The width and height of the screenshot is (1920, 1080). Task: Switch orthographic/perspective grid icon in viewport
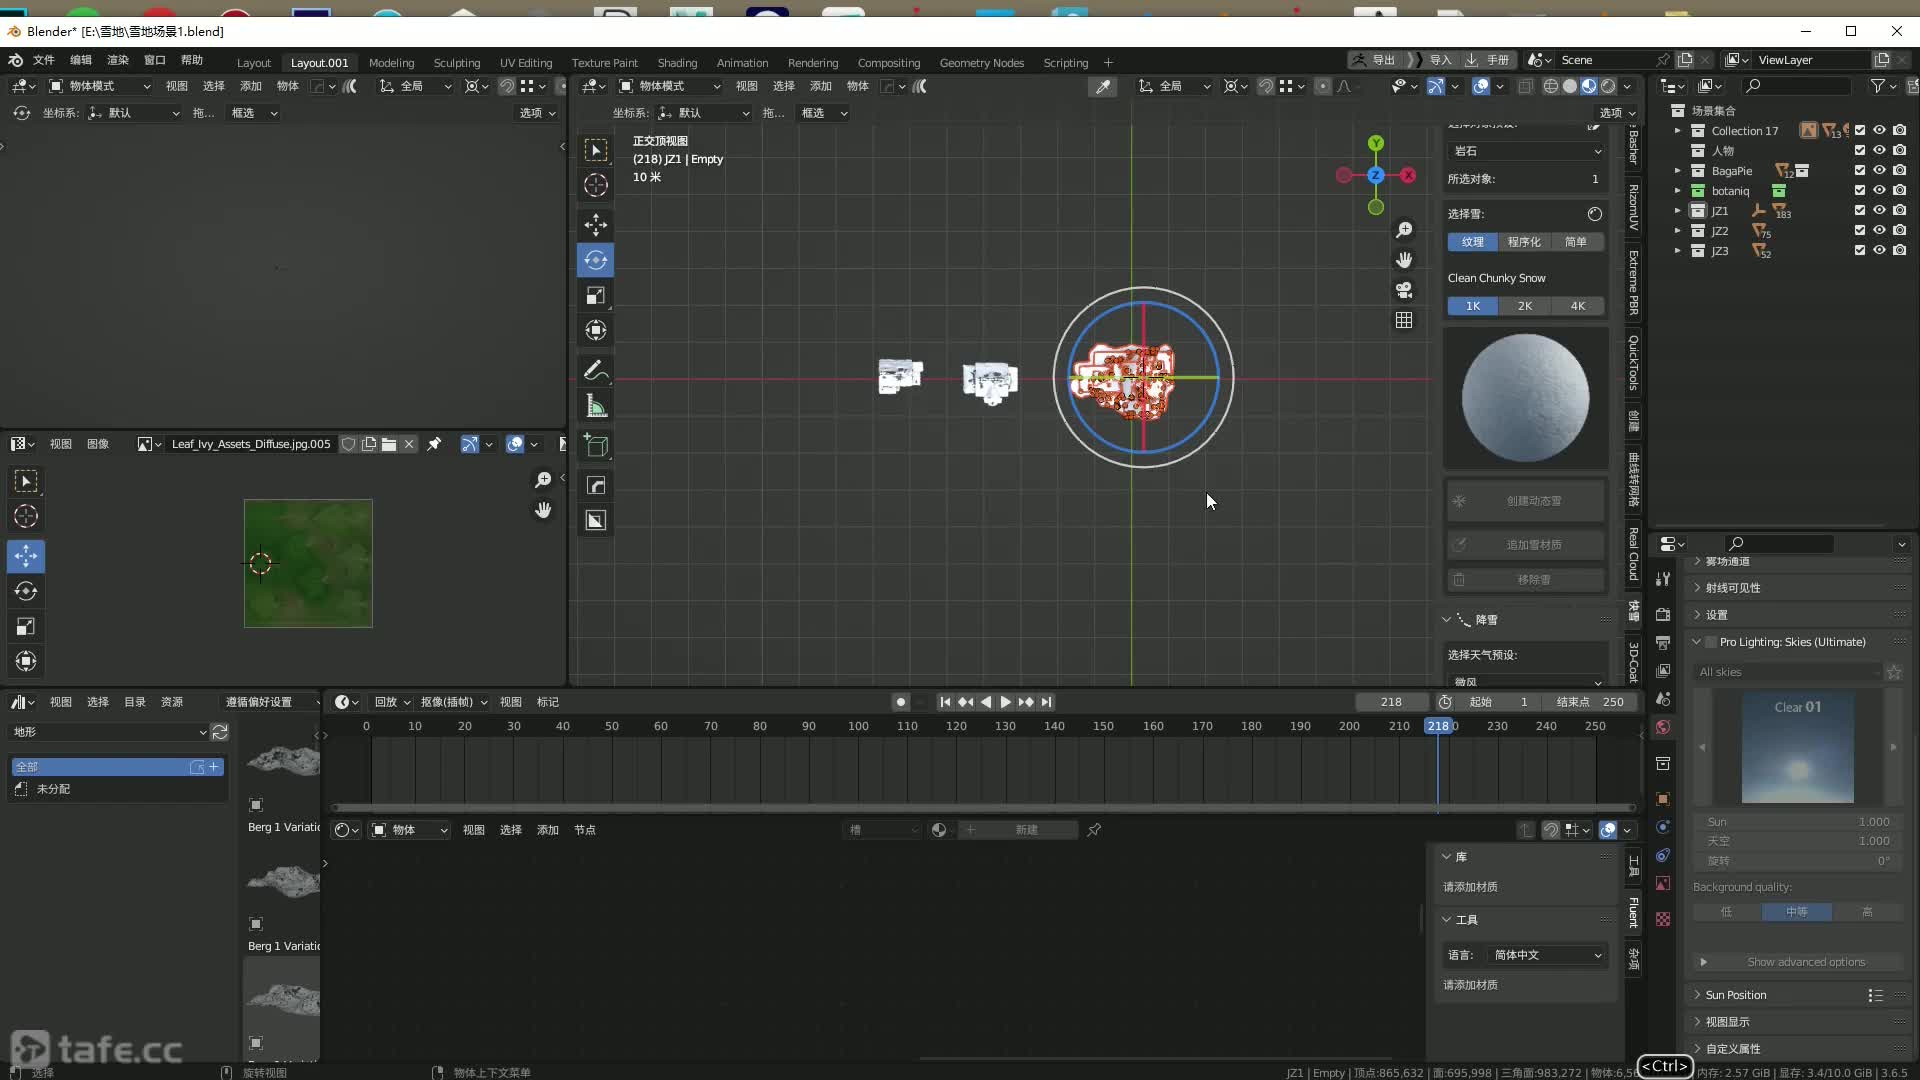1404,320
